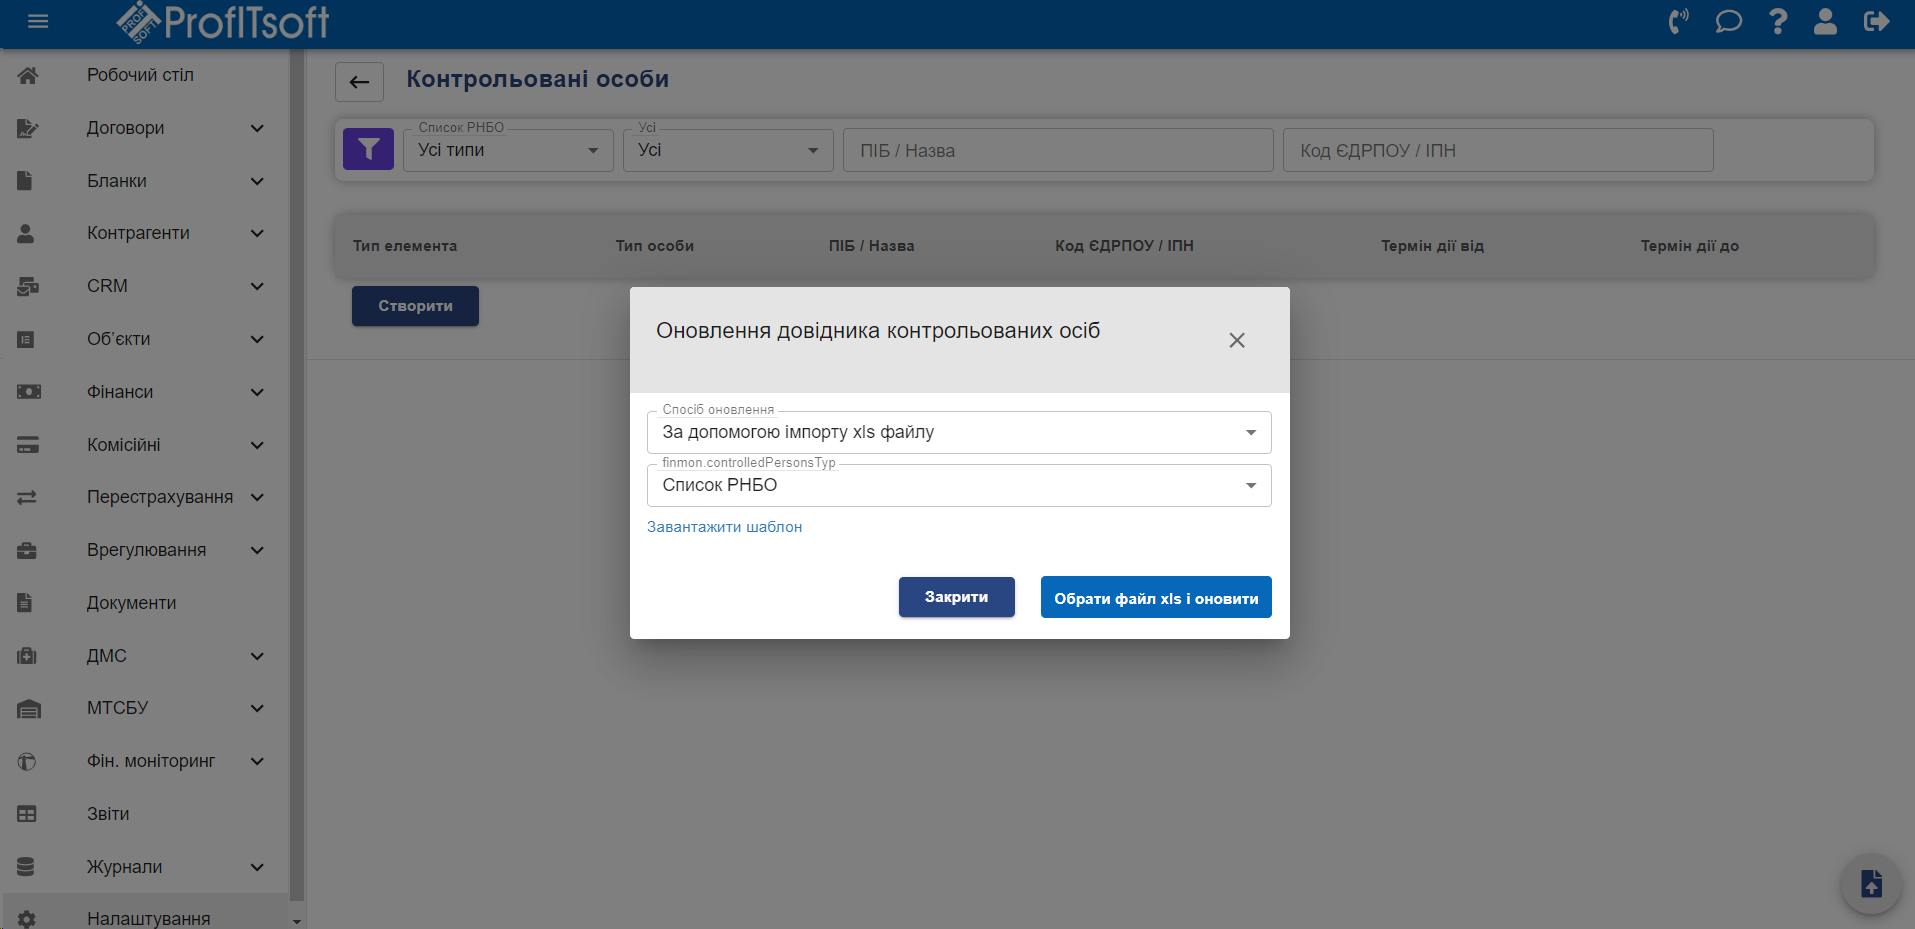Click the hamburger menu icon
Viewport: 1915px width, 929px height.
click(x=38, y=22)
